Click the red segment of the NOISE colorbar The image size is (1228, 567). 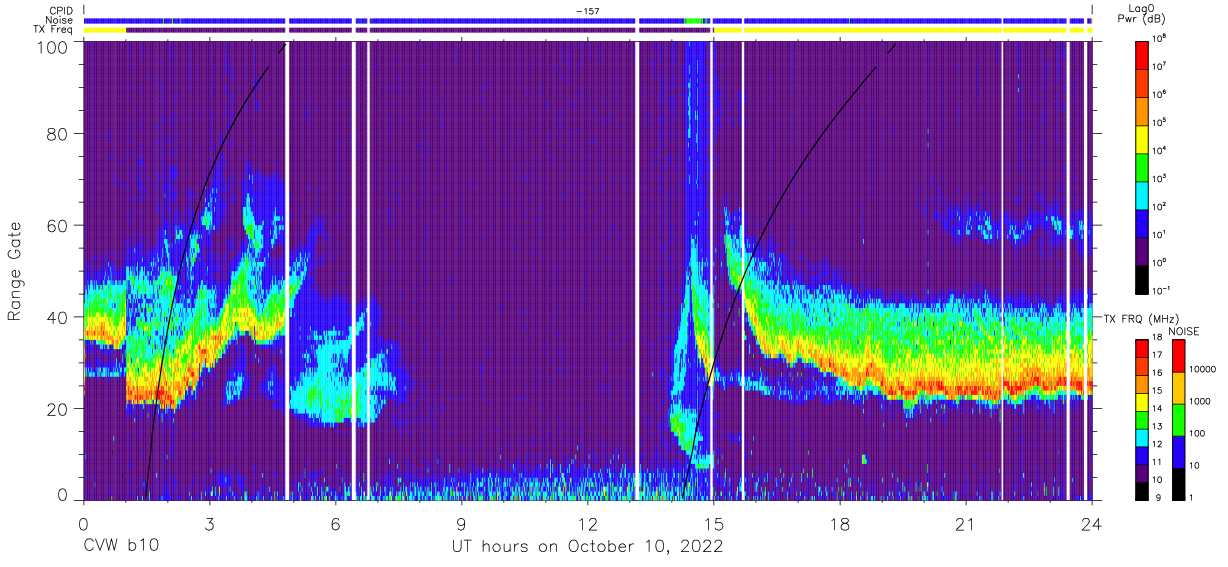click(1177, 356)
